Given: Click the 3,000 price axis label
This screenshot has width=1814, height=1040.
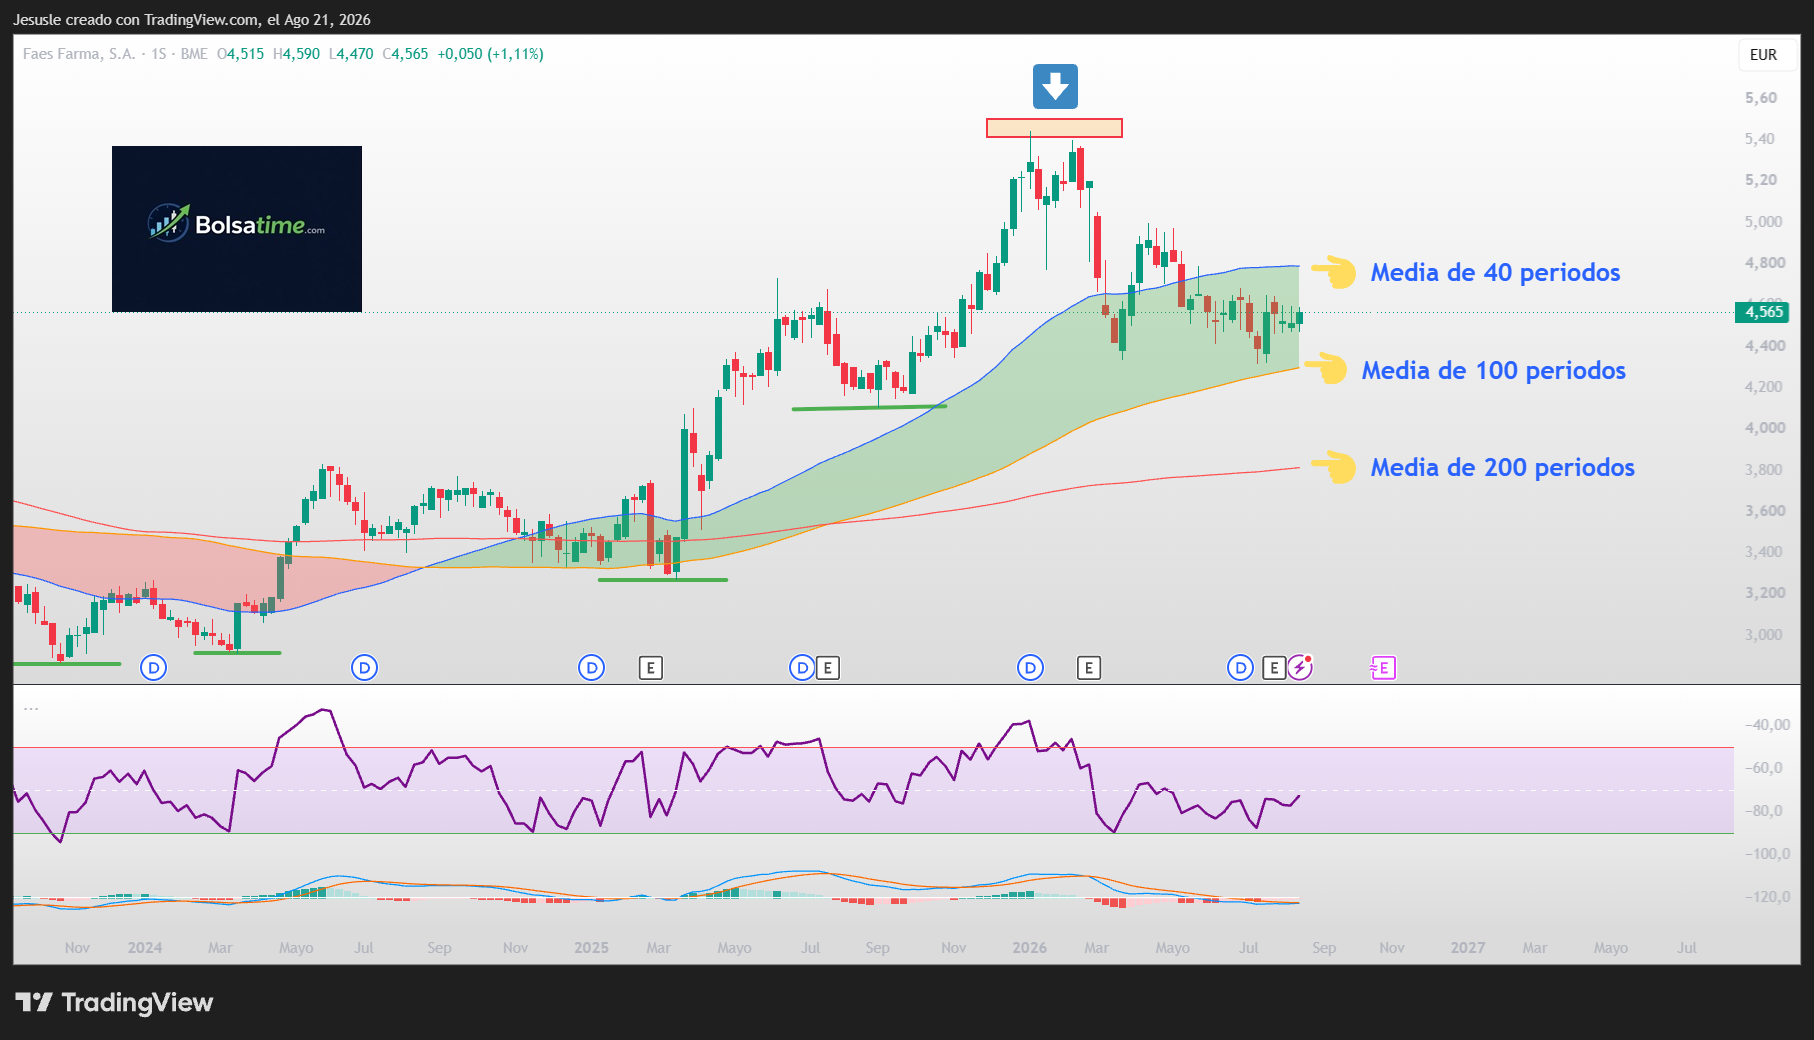Looking at the screenshot, I should (1764, 635).
